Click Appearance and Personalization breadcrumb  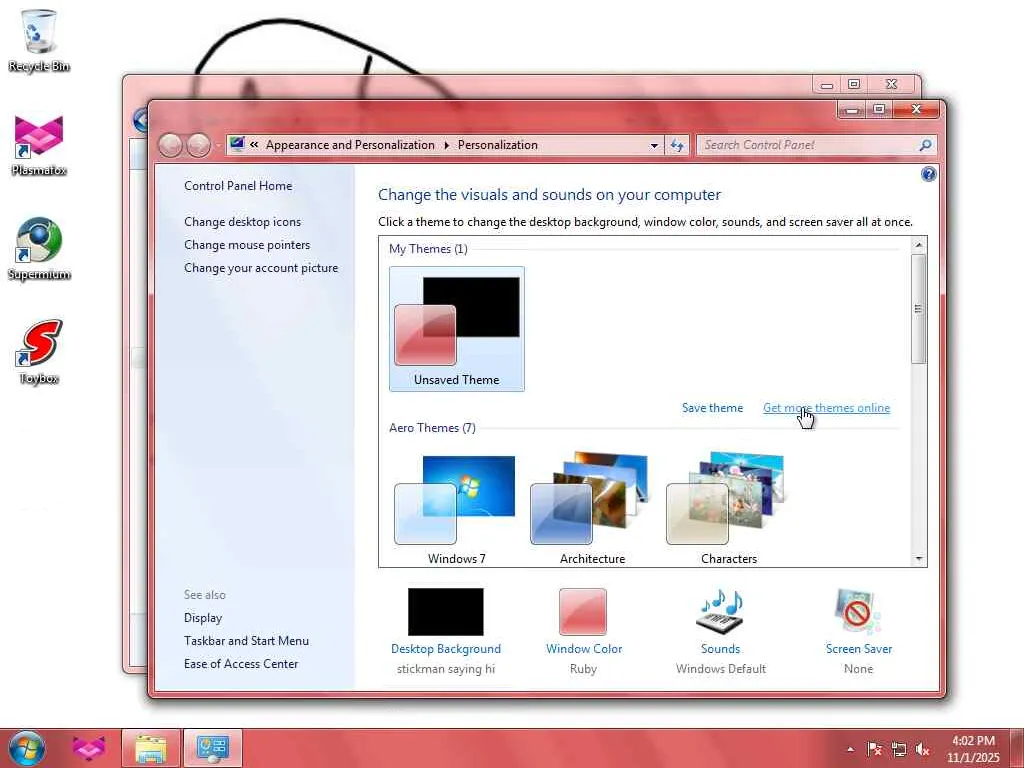350,145
